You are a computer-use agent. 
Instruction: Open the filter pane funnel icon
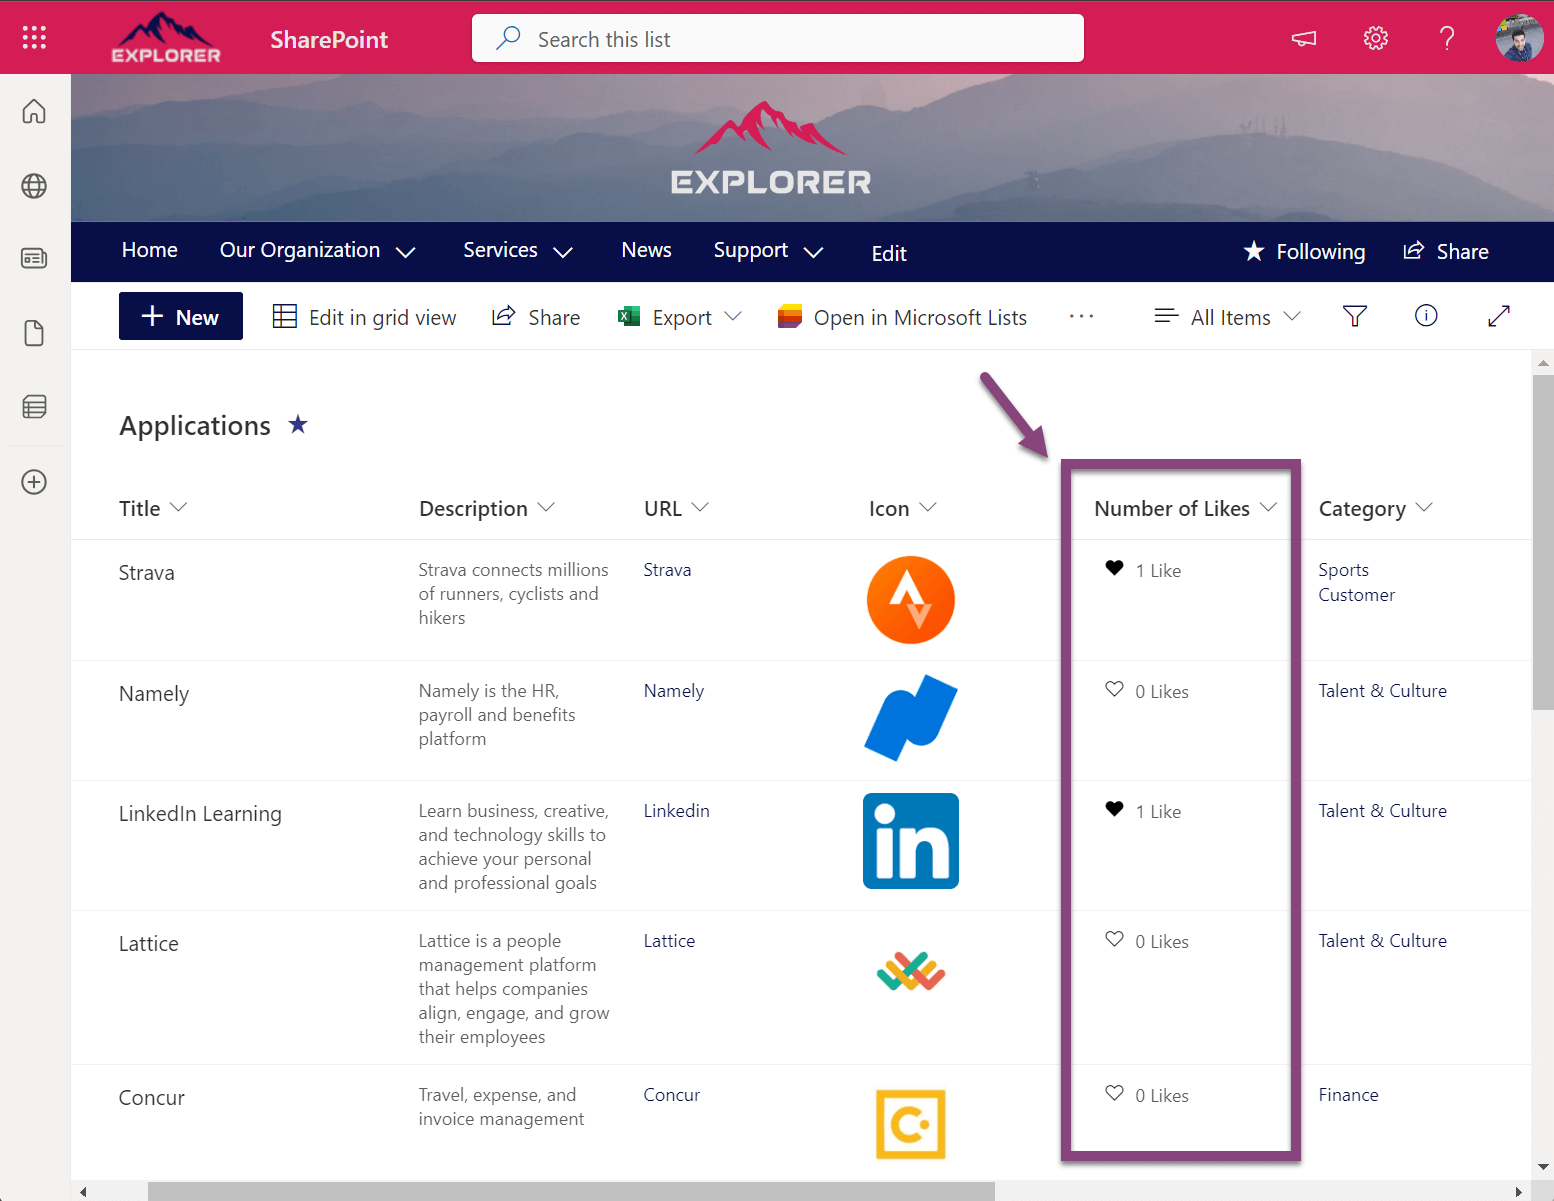click(1354, 317)
